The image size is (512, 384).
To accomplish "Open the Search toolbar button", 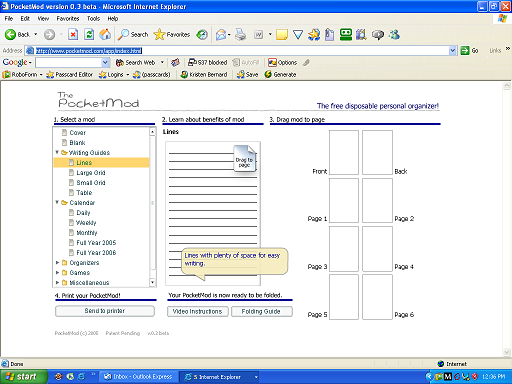I will coord(133,34).
